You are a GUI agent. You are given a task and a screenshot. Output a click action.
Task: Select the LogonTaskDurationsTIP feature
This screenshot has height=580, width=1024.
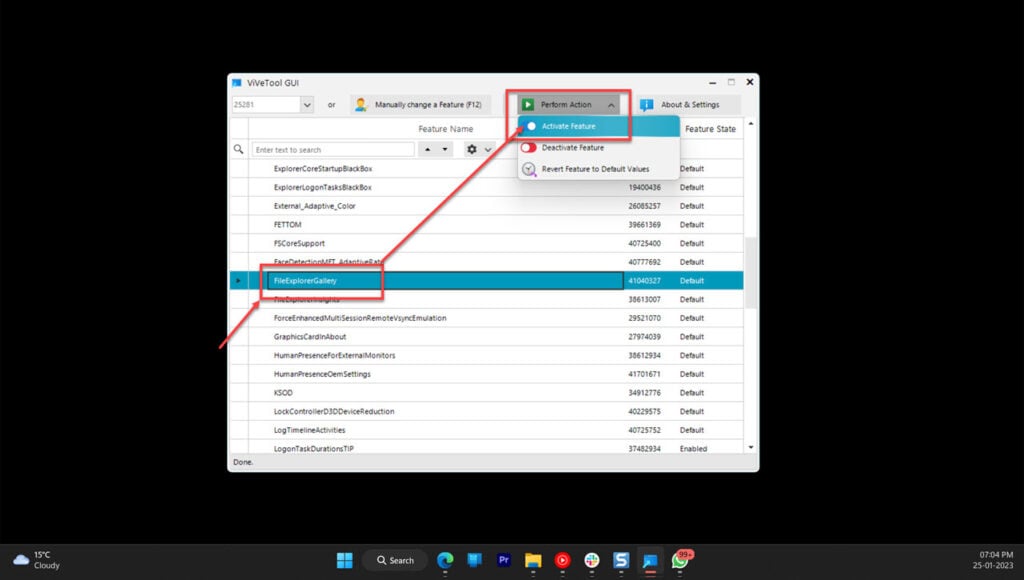313,449
